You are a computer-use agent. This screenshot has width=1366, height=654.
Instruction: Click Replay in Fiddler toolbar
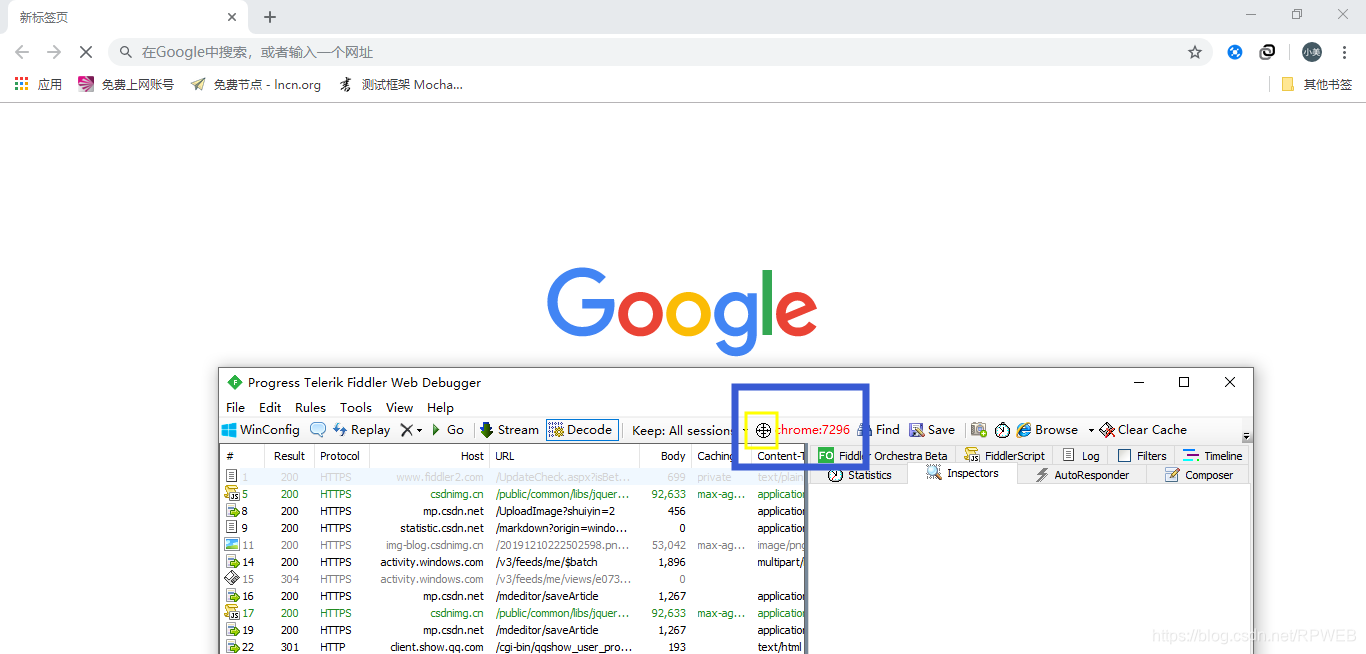click(361, 430)
